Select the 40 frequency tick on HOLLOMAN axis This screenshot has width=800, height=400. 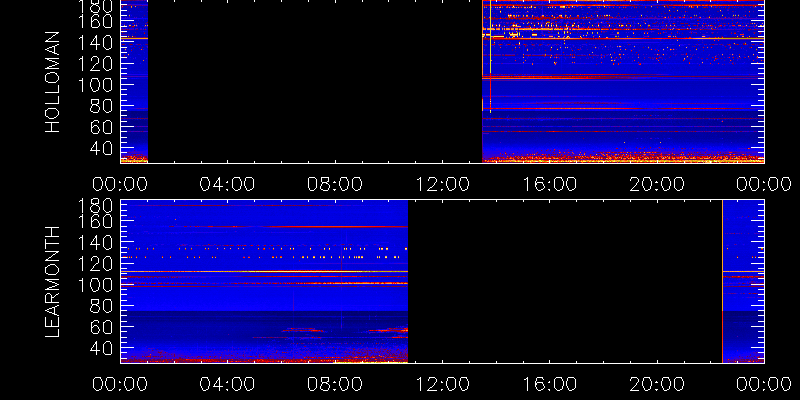[102, 148]
